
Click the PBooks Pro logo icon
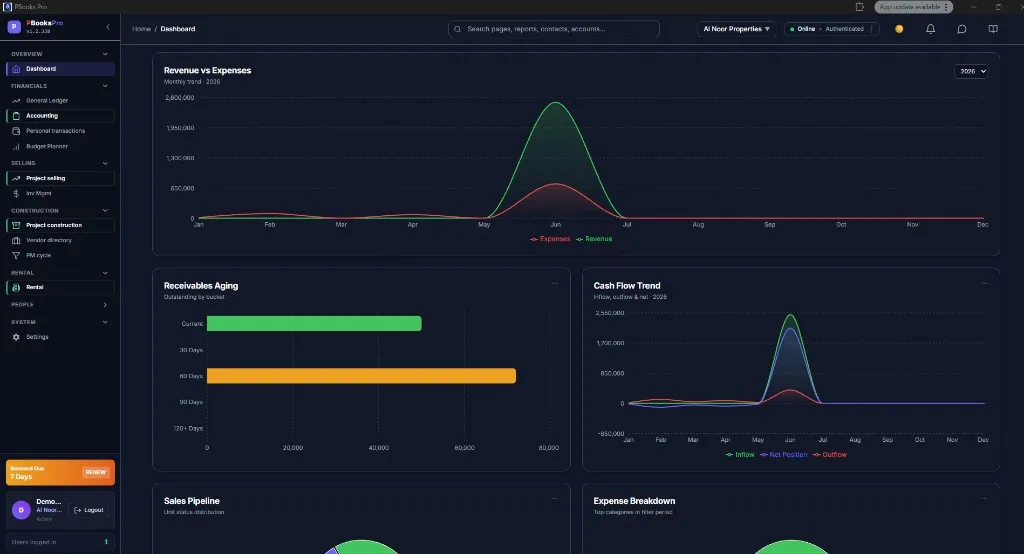coord(14,27)
